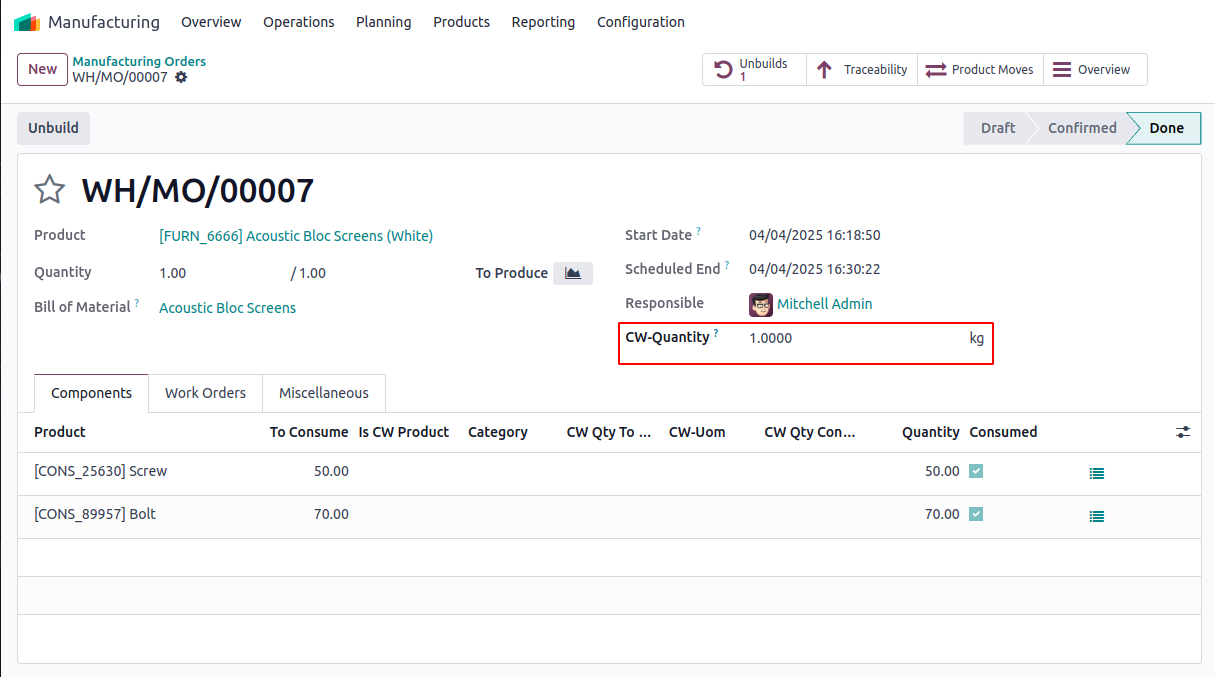The width and height of the screenshot is (1215, 677).
Task: Click the favorite star icon beside WH/MO/00007
Action: [49, 190]
